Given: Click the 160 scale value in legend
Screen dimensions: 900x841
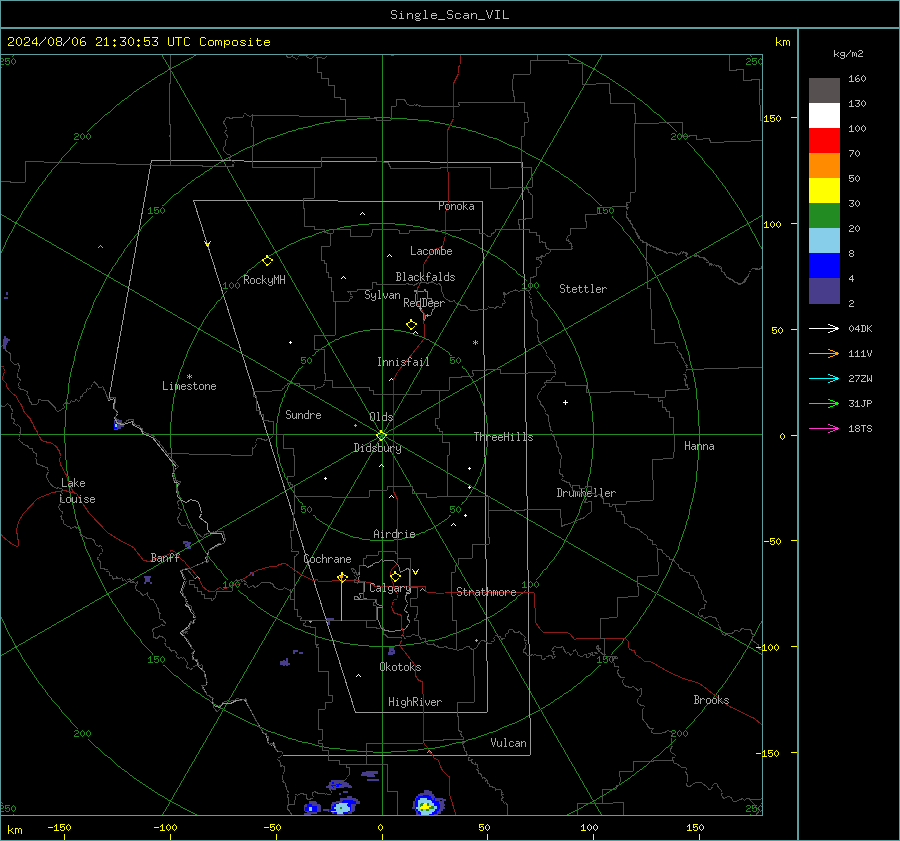Looking at the screenshot, I should coord(857,79).
